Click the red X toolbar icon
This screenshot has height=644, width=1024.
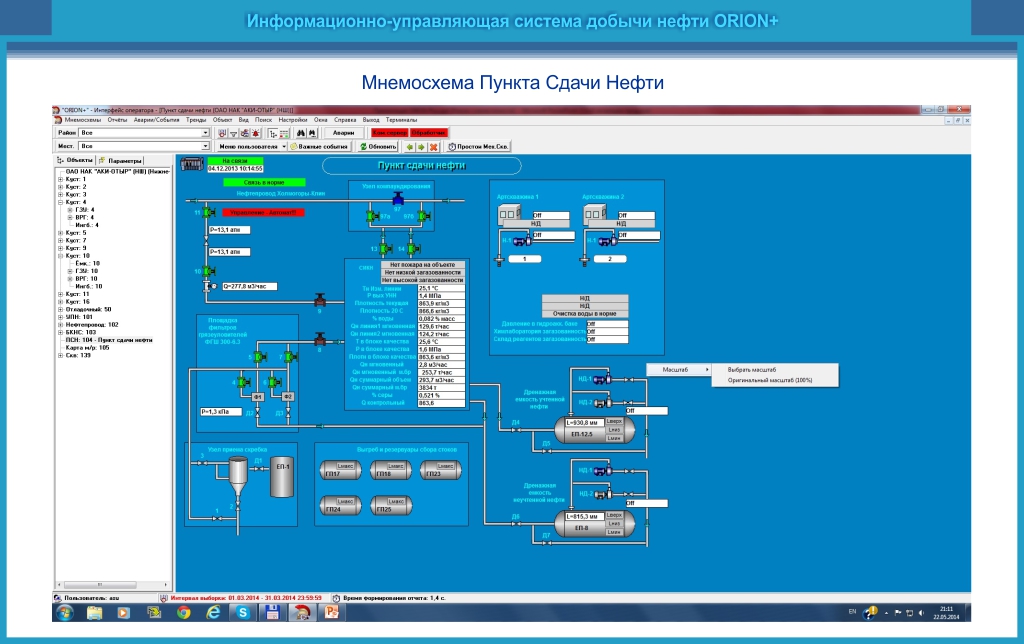(x=433, y=146)
